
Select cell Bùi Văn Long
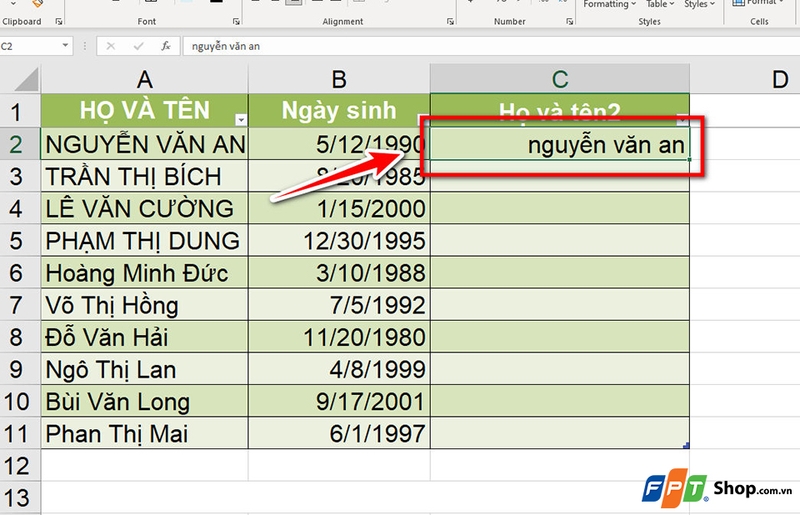[x=144, y=401]
